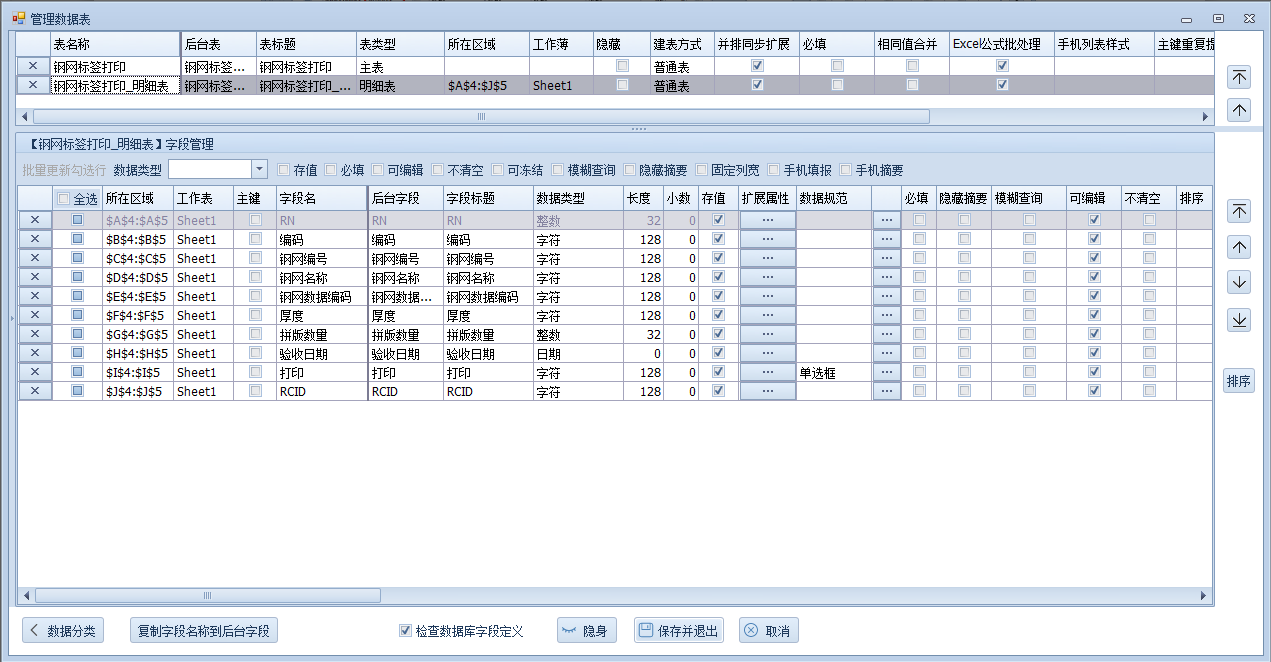The height and width of the screenshot is (662, 1271).
Task: Click the 字段名 column header
Action: click(320, 198)
